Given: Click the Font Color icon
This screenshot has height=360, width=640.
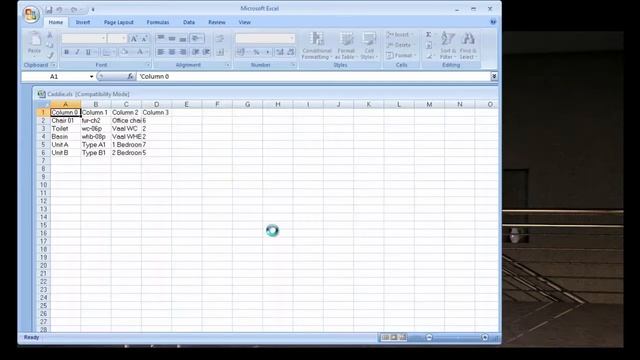Looking at the screenshot, I should pos(140,52).
